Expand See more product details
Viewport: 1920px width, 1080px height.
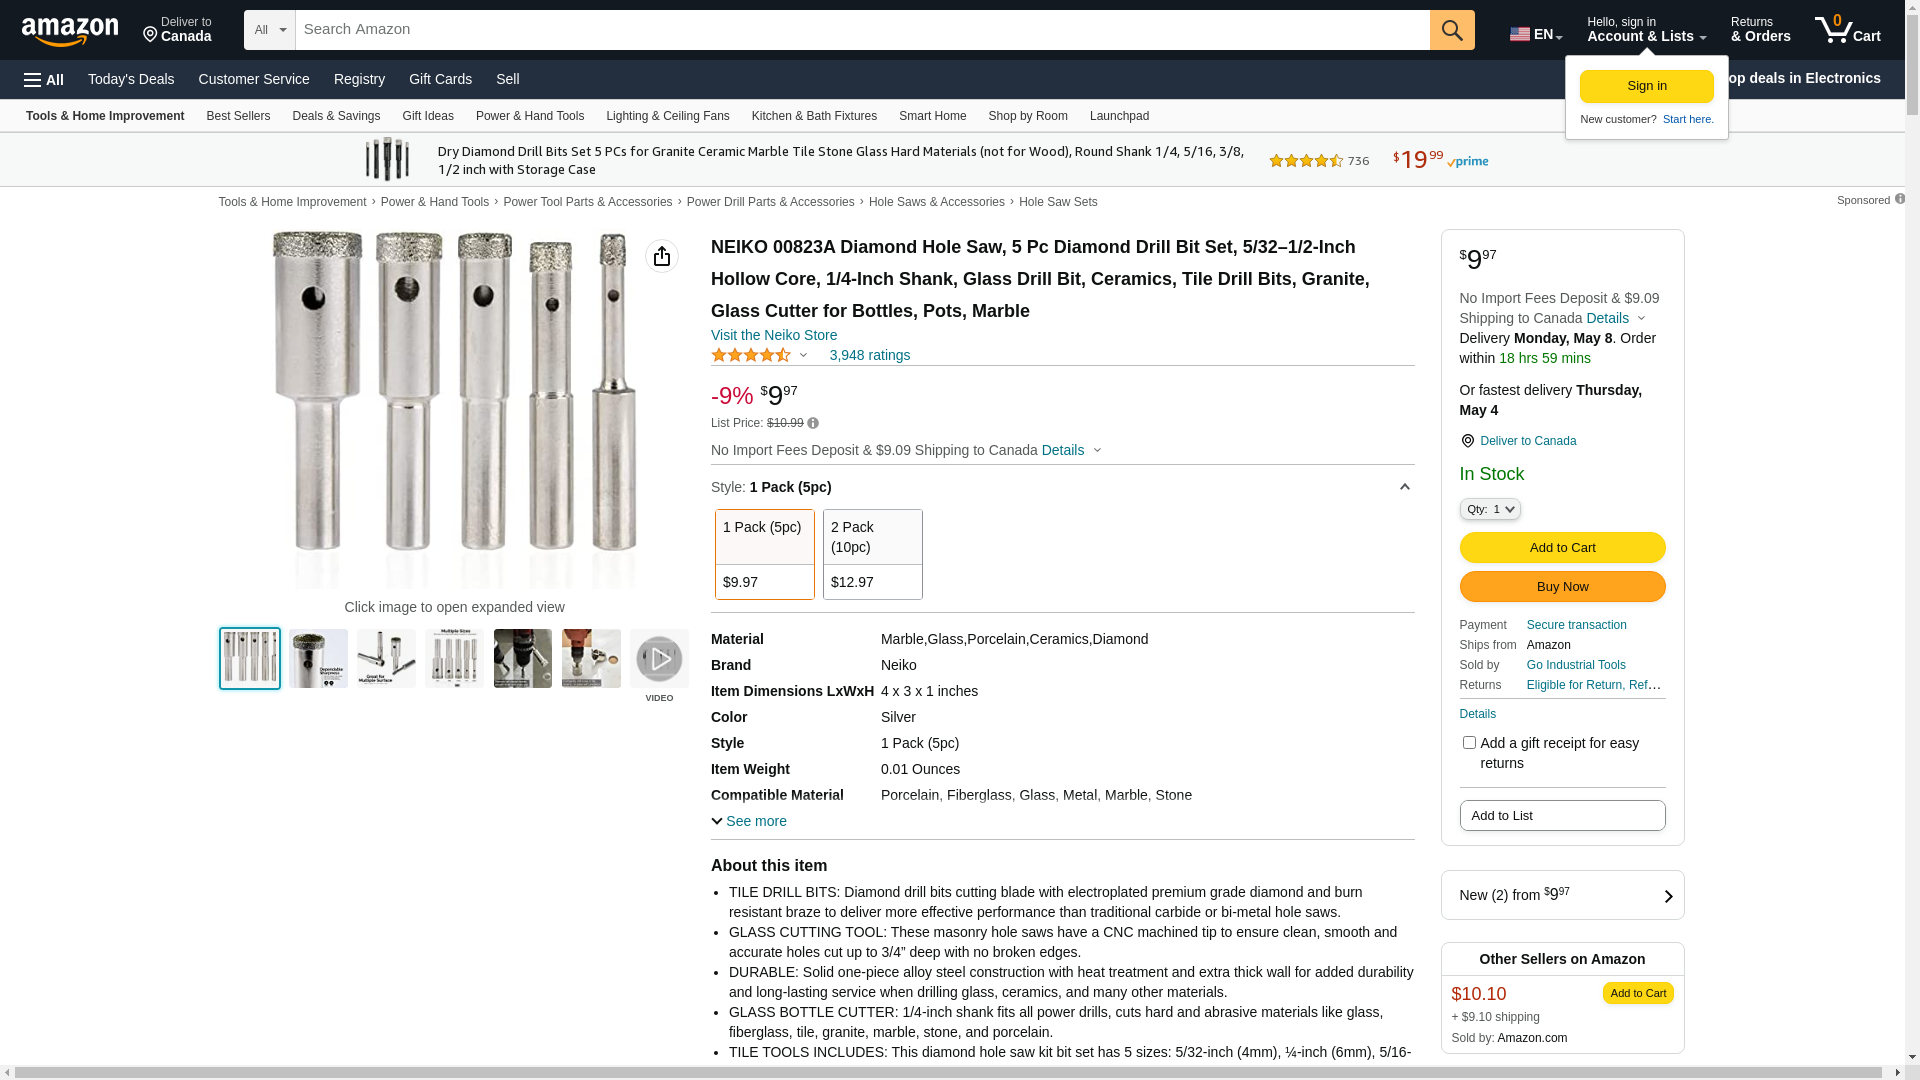[x=749, y=821]
